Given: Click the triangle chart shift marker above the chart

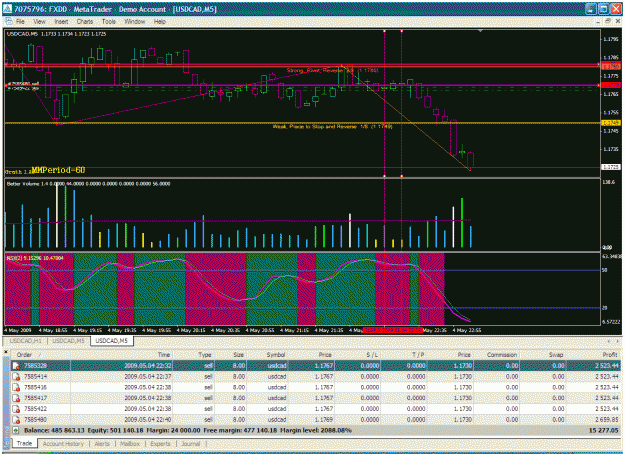Looking at the screenshot, I should coord(480,31).
